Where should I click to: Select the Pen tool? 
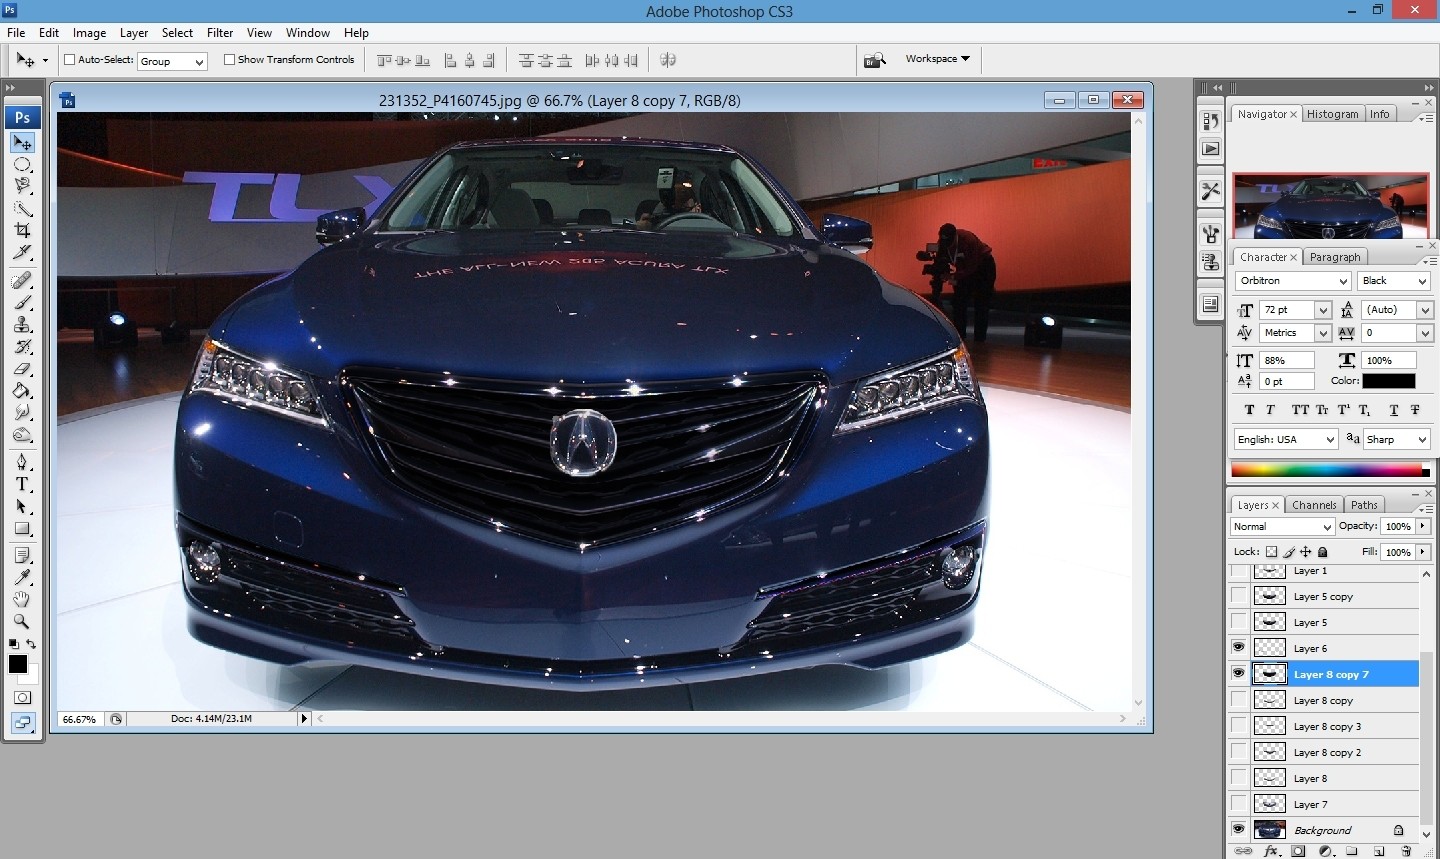point(22,463)
